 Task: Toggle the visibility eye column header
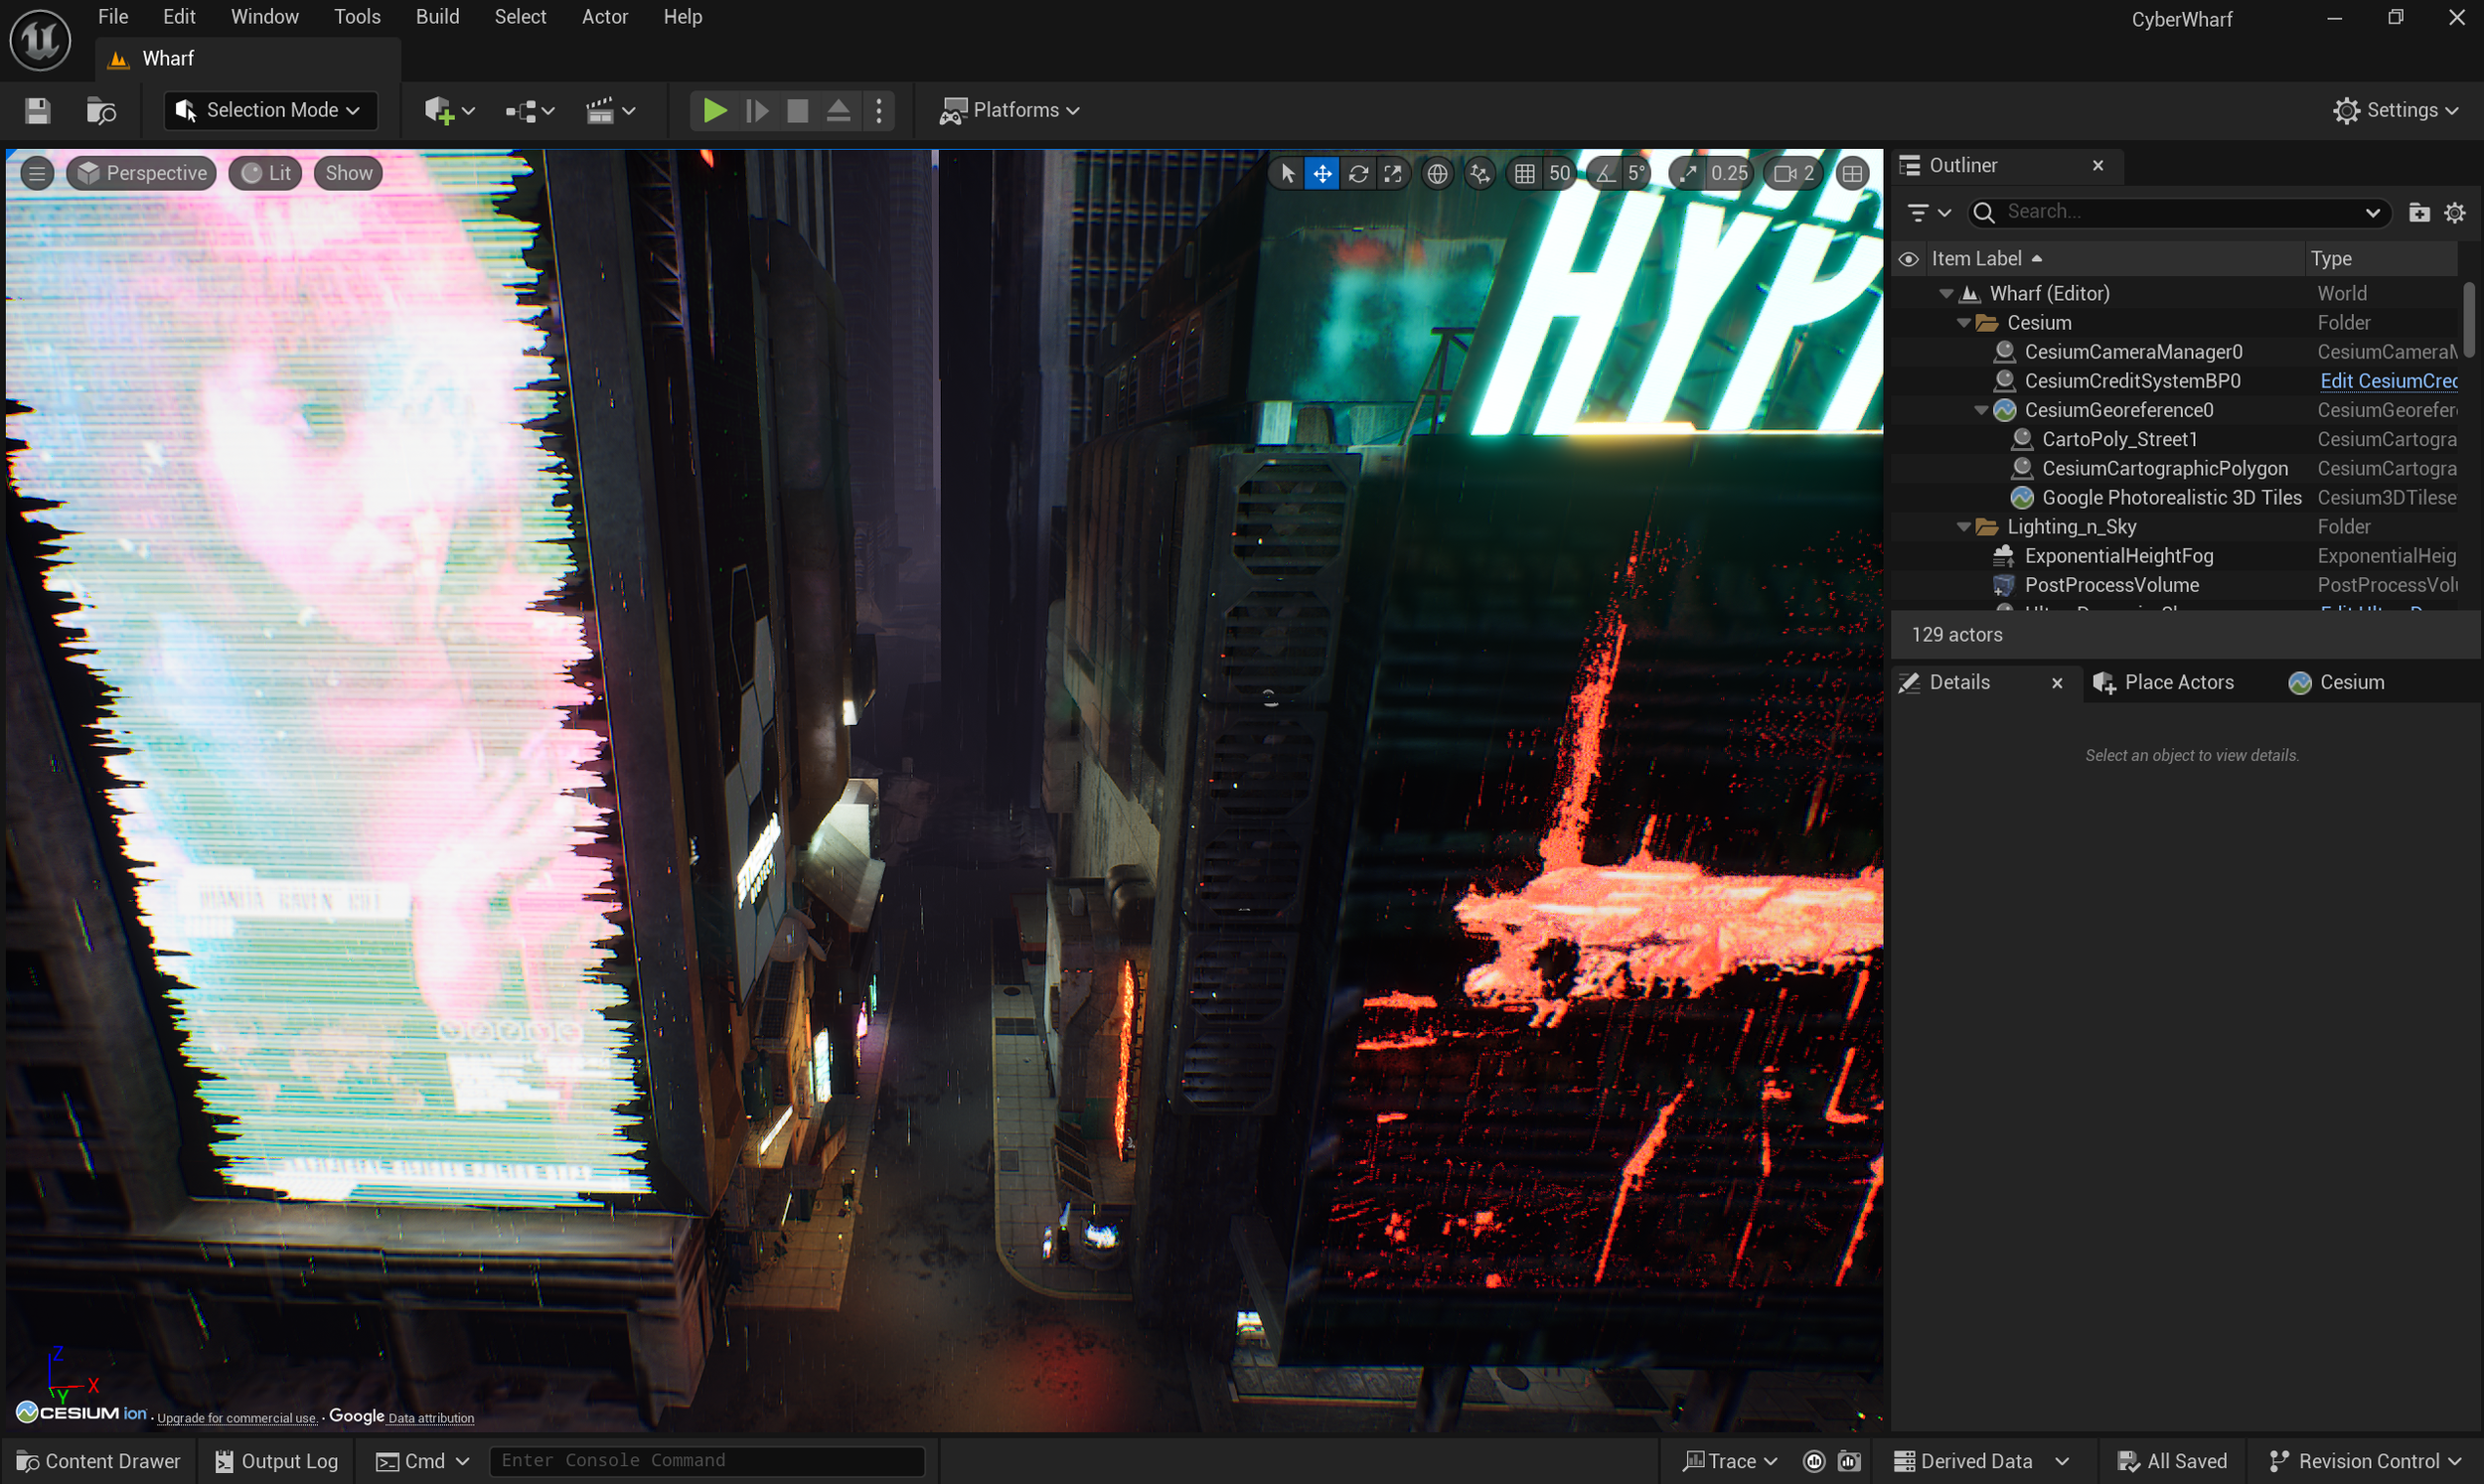pos(1908,259)
